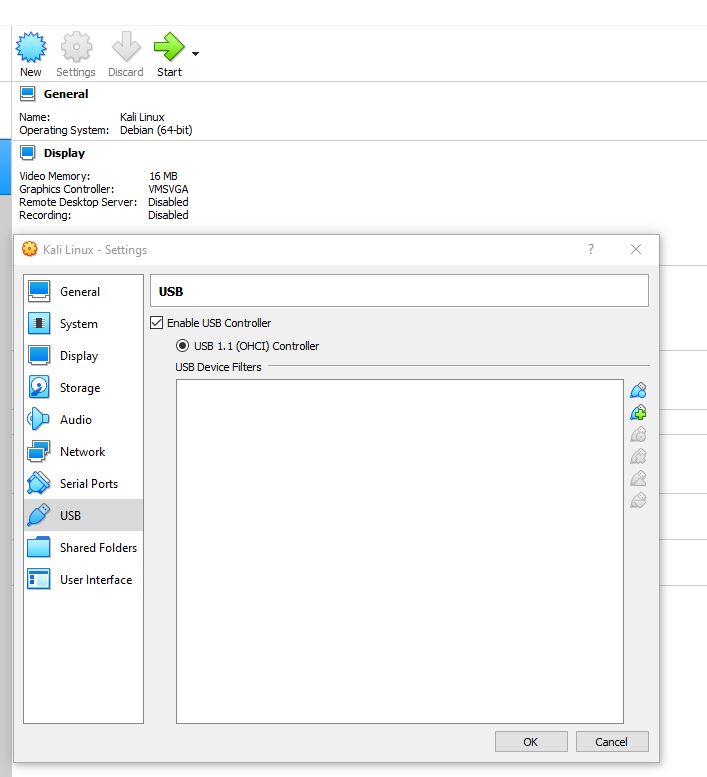Viewport: 707px width, 777px height.
Task: Open the USB settings page
Action: coord(83,515)
